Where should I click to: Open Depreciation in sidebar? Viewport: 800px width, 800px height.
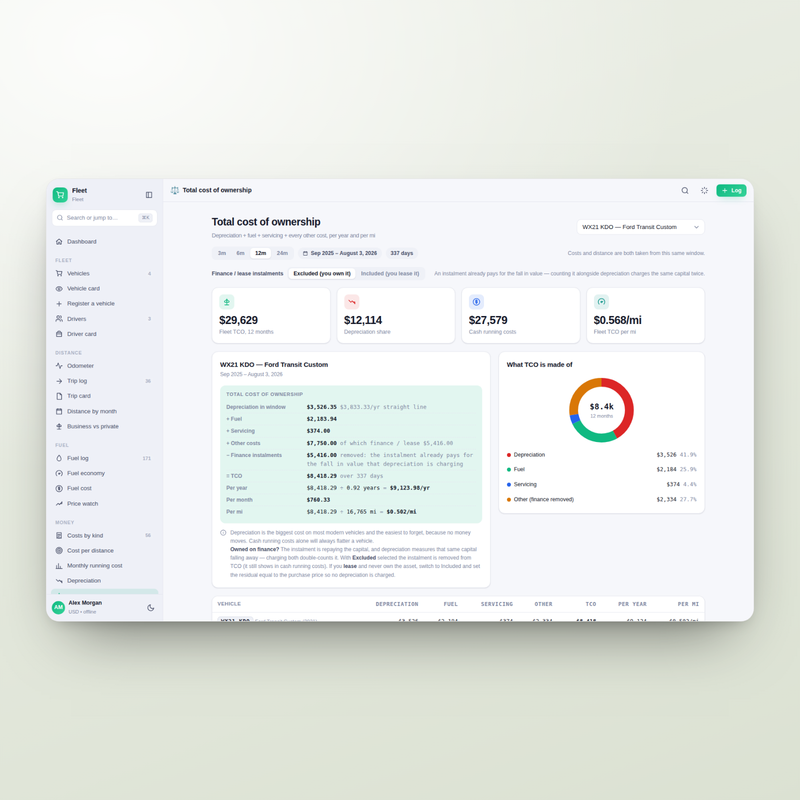[105, 581]
